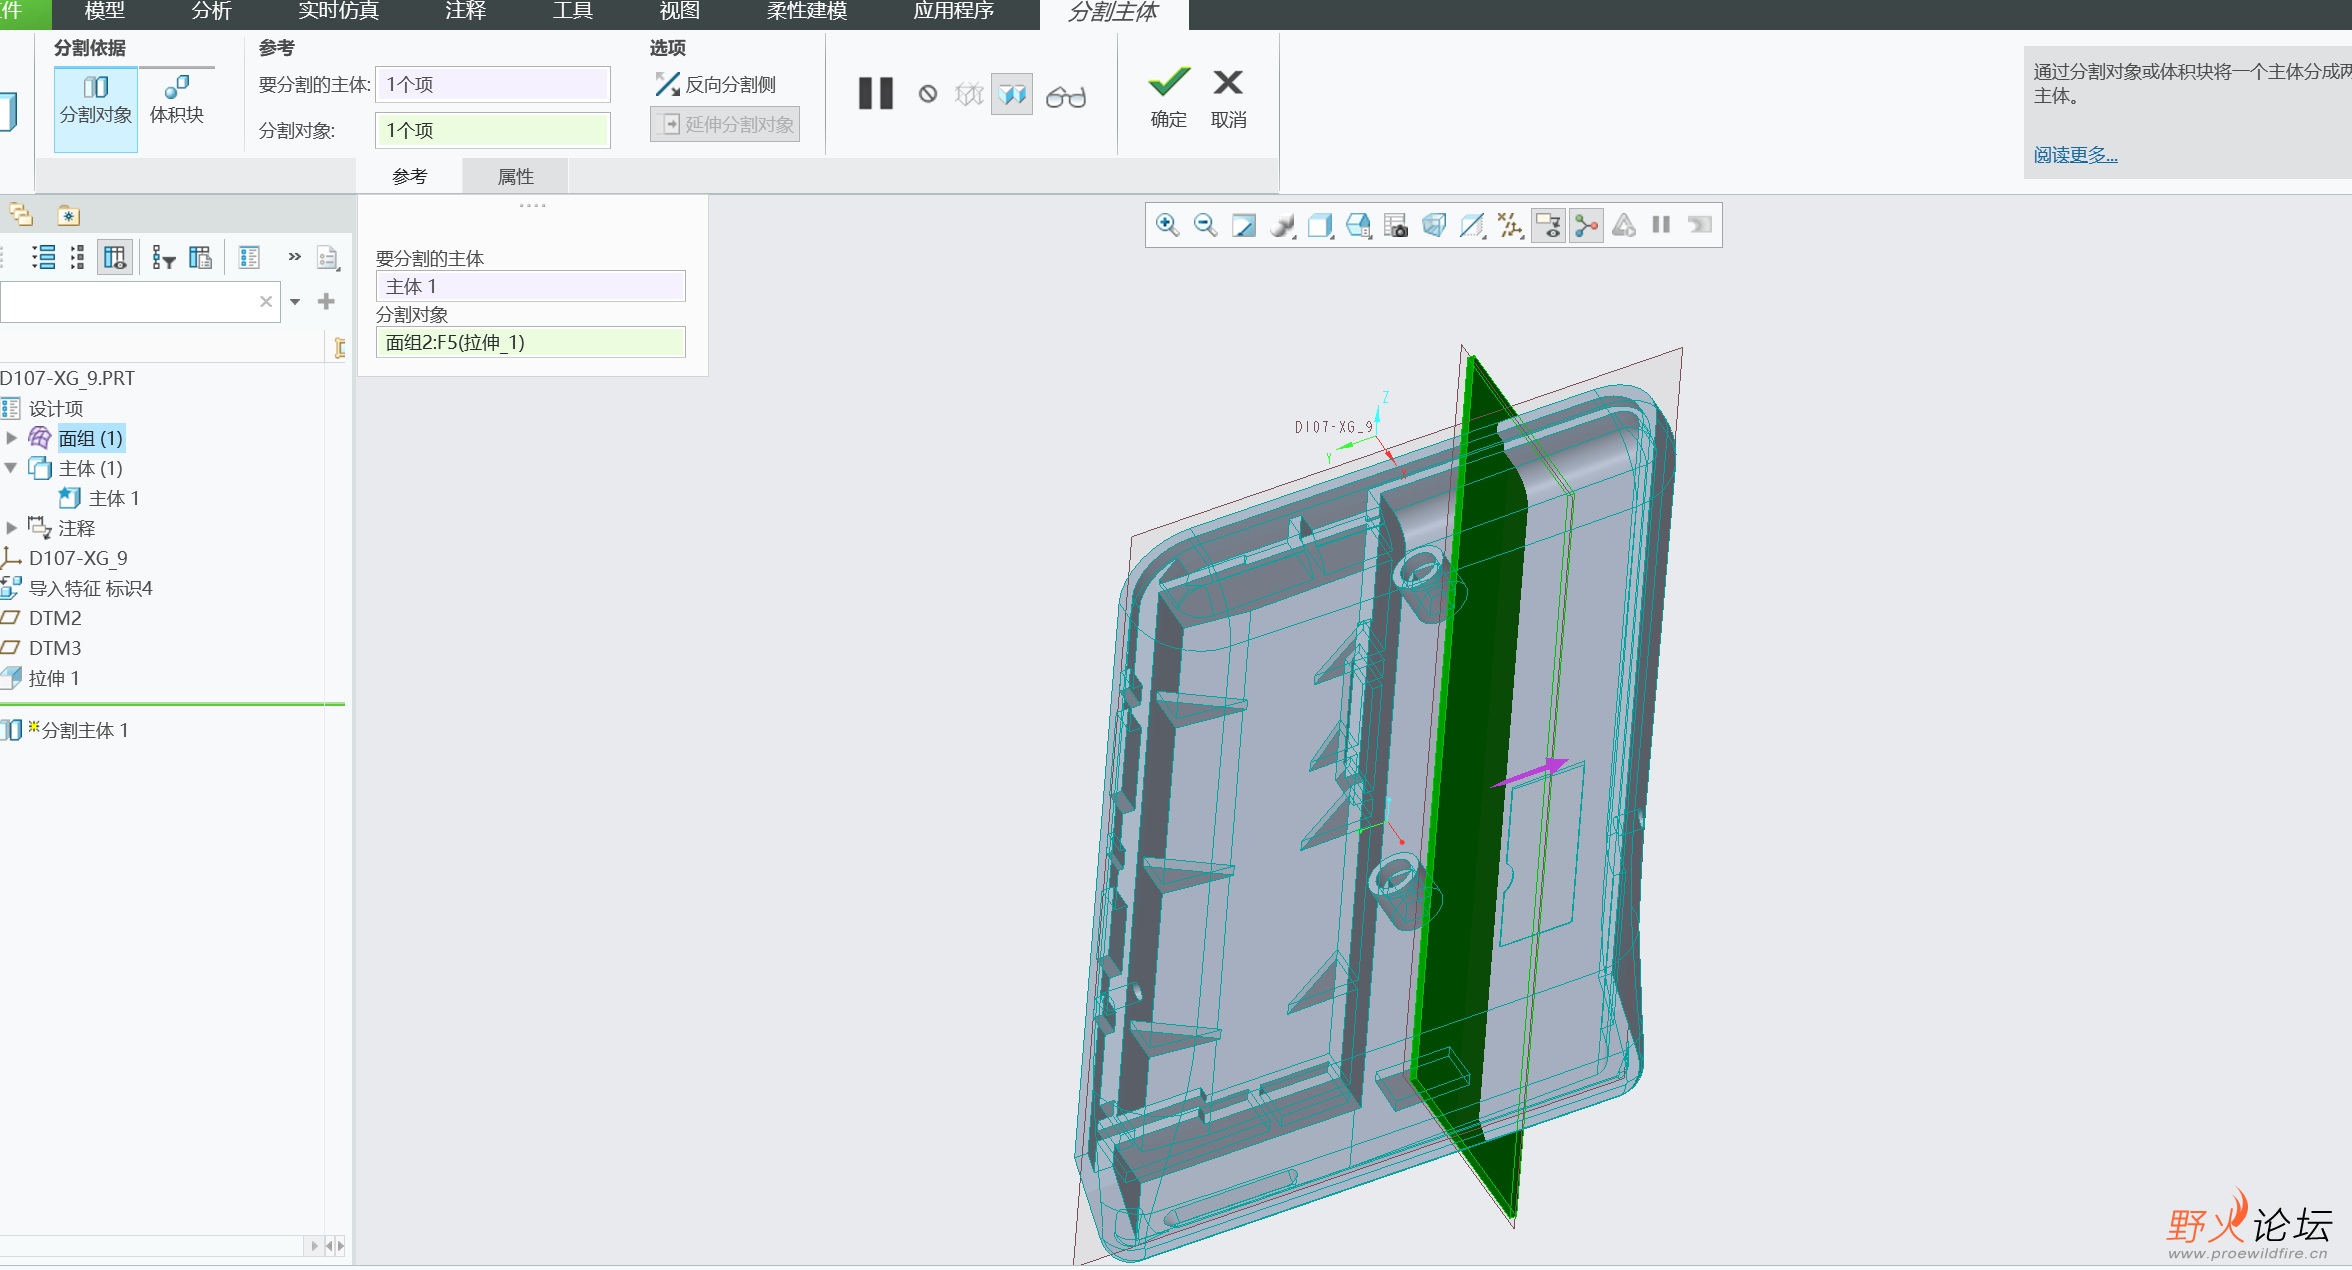This screenshot has height=1270, width=2352.
Task: Open the 视图 ribbon tab
Action: (679, 12)
